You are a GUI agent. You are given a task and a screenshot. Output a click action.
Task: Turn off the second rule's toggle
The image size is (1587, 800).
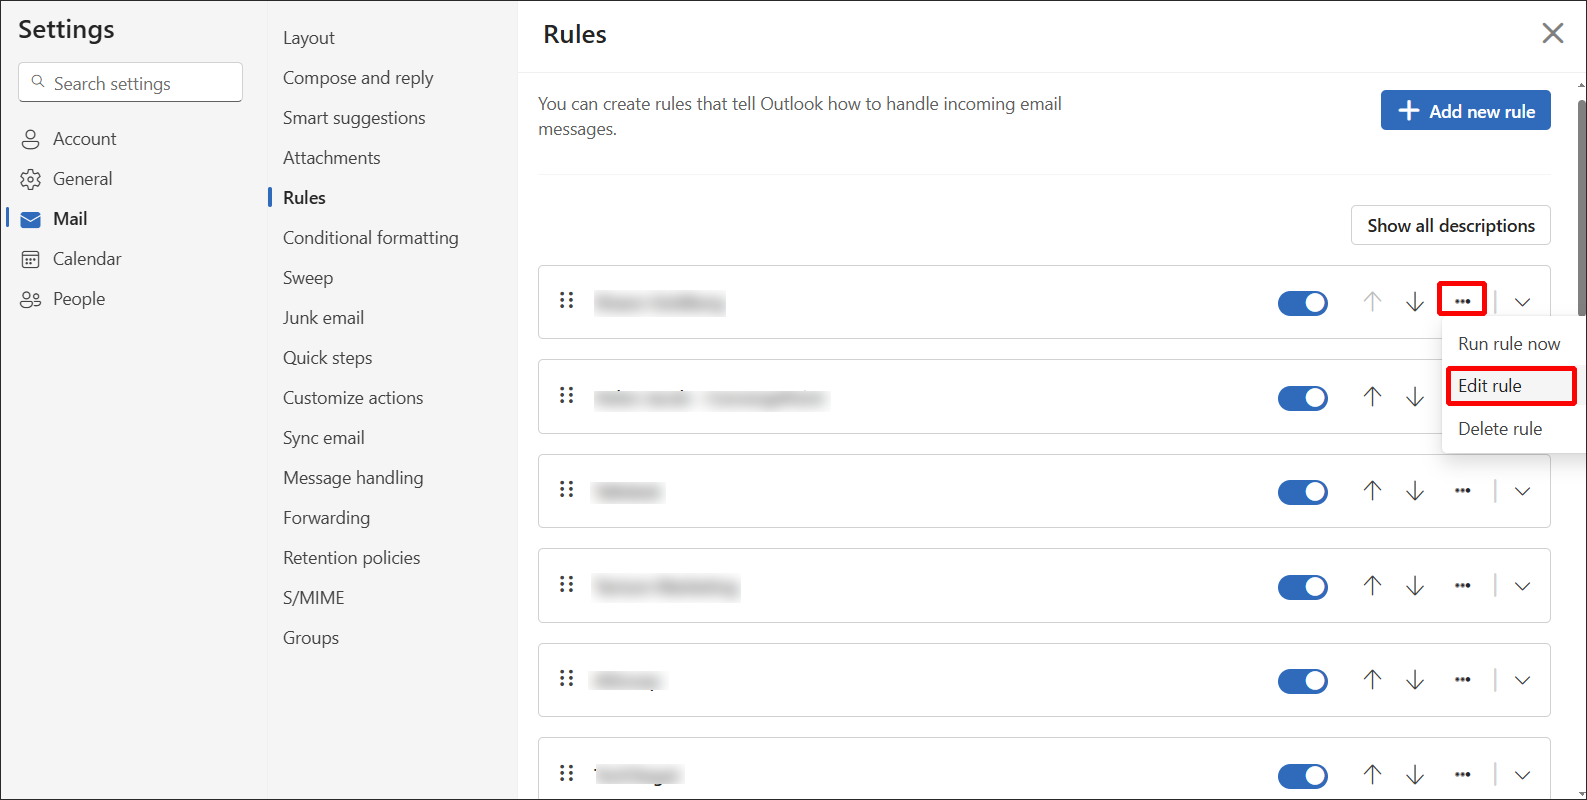tap(1302, 397)
